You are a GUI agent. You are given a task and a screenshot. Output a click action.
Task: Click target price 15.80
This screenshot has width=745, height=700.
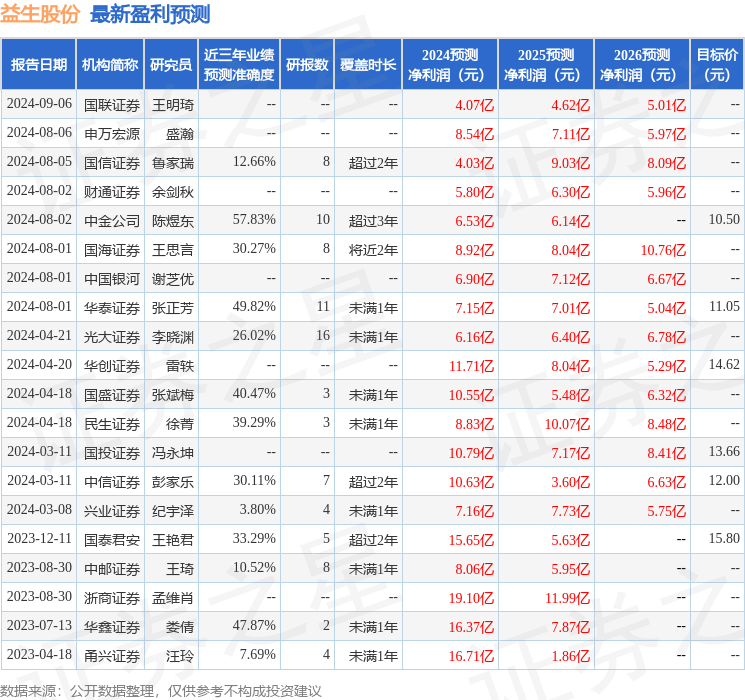coord(724,538)
